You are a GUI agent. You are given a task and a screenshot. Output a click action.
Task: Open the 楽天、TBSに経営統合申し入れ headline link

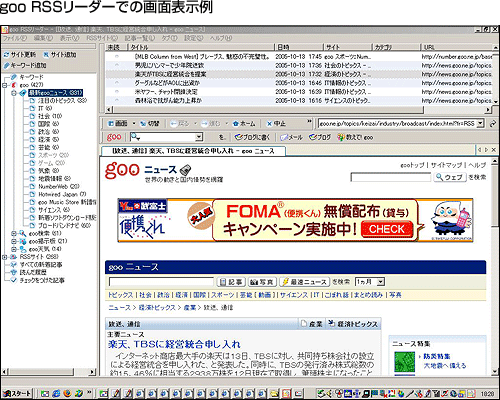[x=174, y=344]
